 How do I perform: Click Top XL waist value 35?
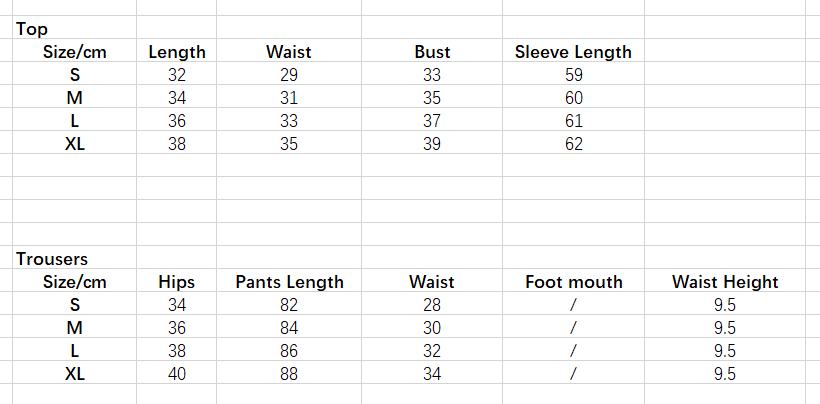click(x=289, y=144)
